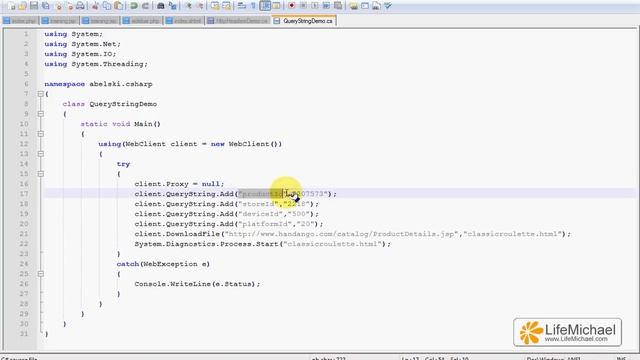The height and width of the screenshot is (360, 640).
Task: Collapse the Main method fold on line 11
Action: (40, 134)
